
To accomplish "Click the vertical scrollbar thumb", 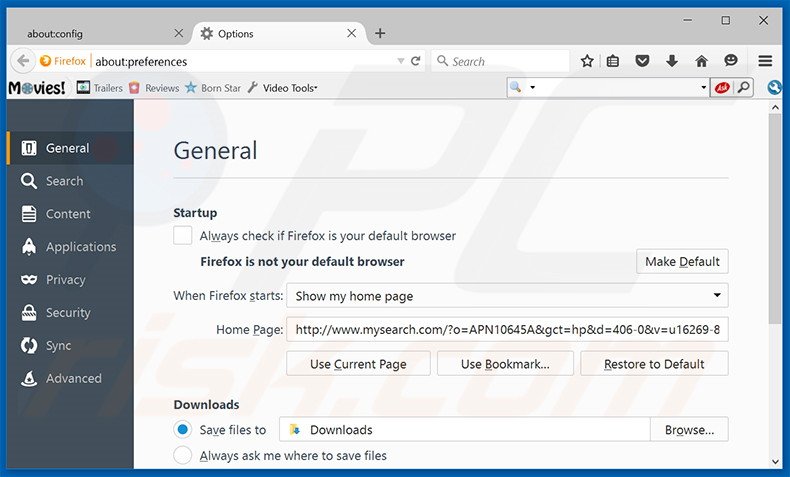I will click(775, 219).
